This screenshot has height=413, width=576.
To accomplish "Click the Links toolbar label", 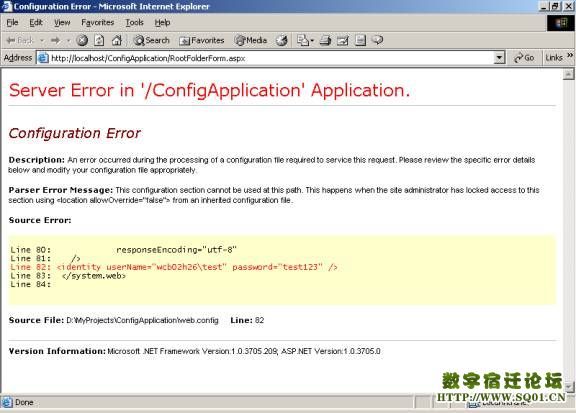I will click(554, 58).
